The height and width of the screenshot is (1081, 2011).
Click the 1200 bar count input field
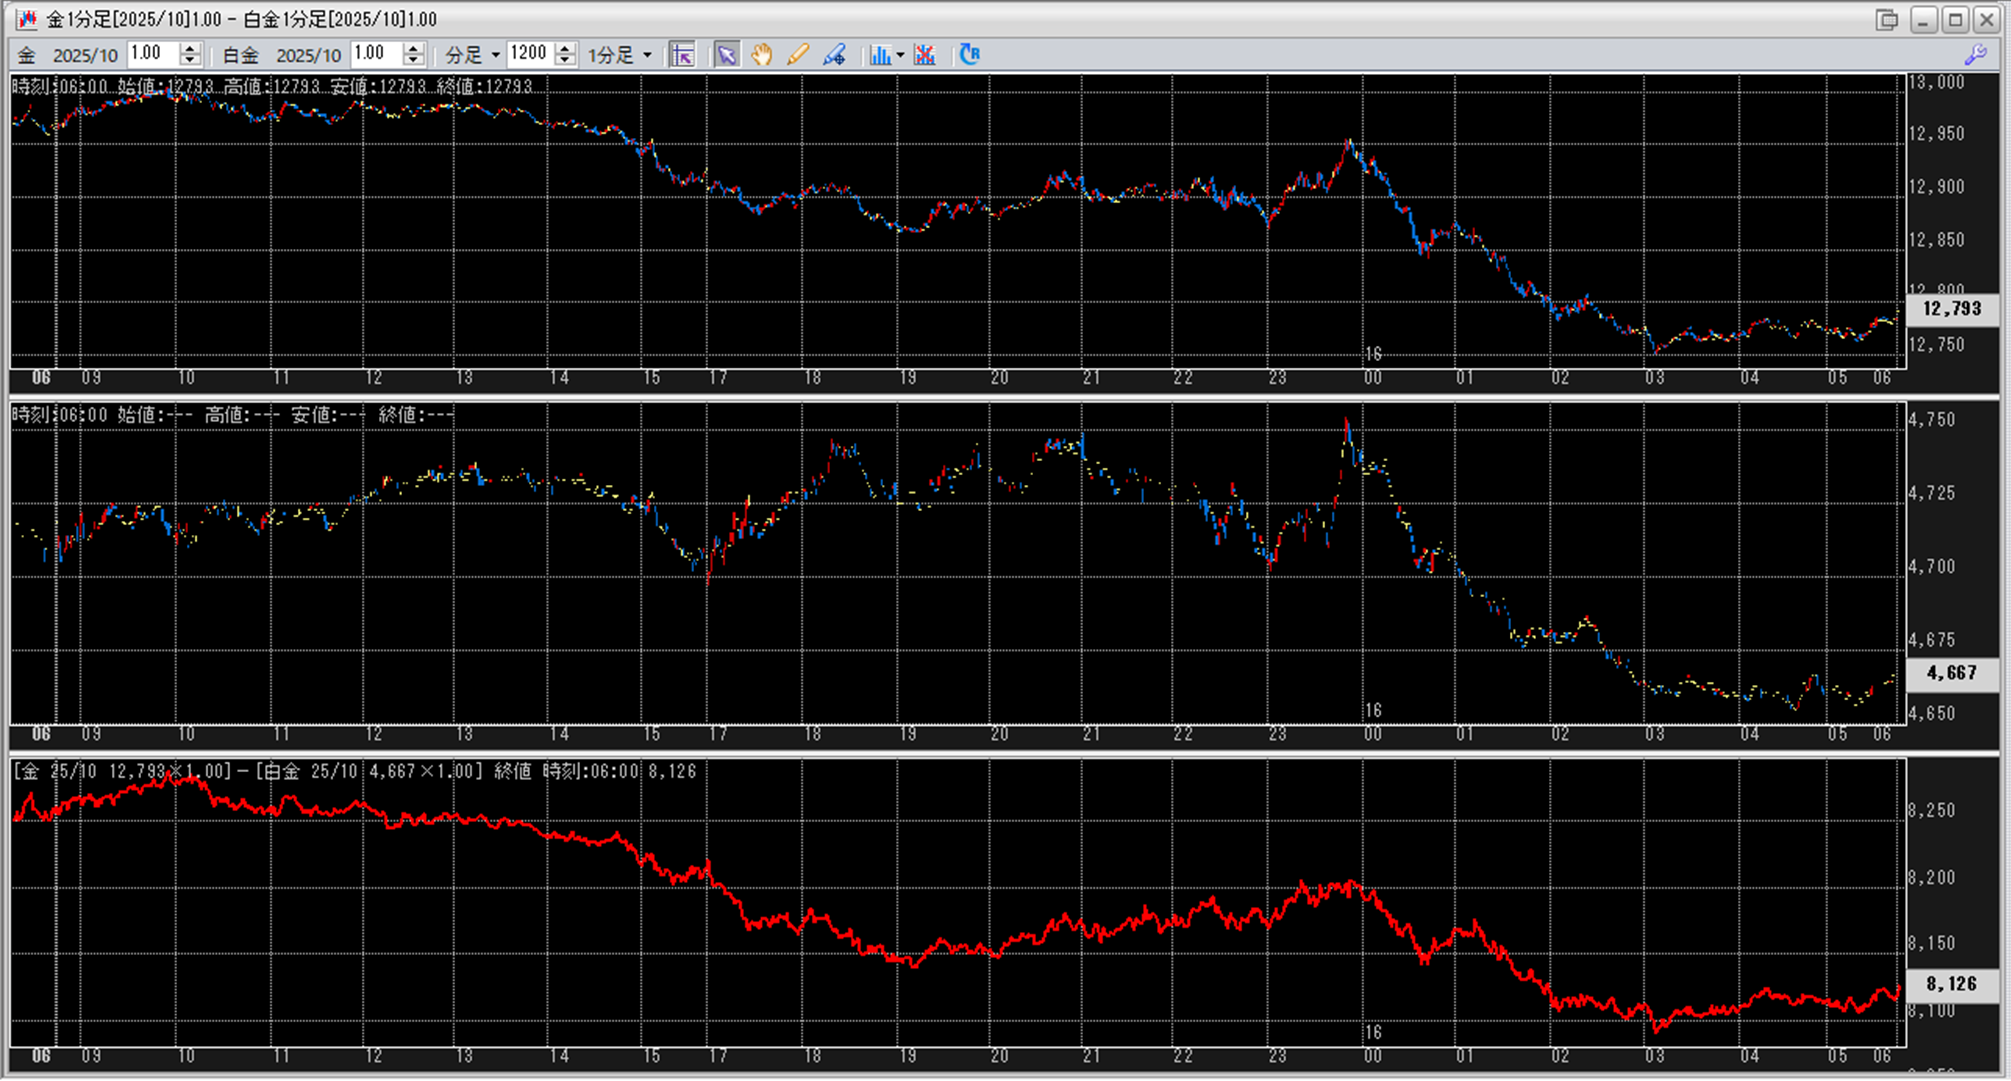click(x=529, y=54)
